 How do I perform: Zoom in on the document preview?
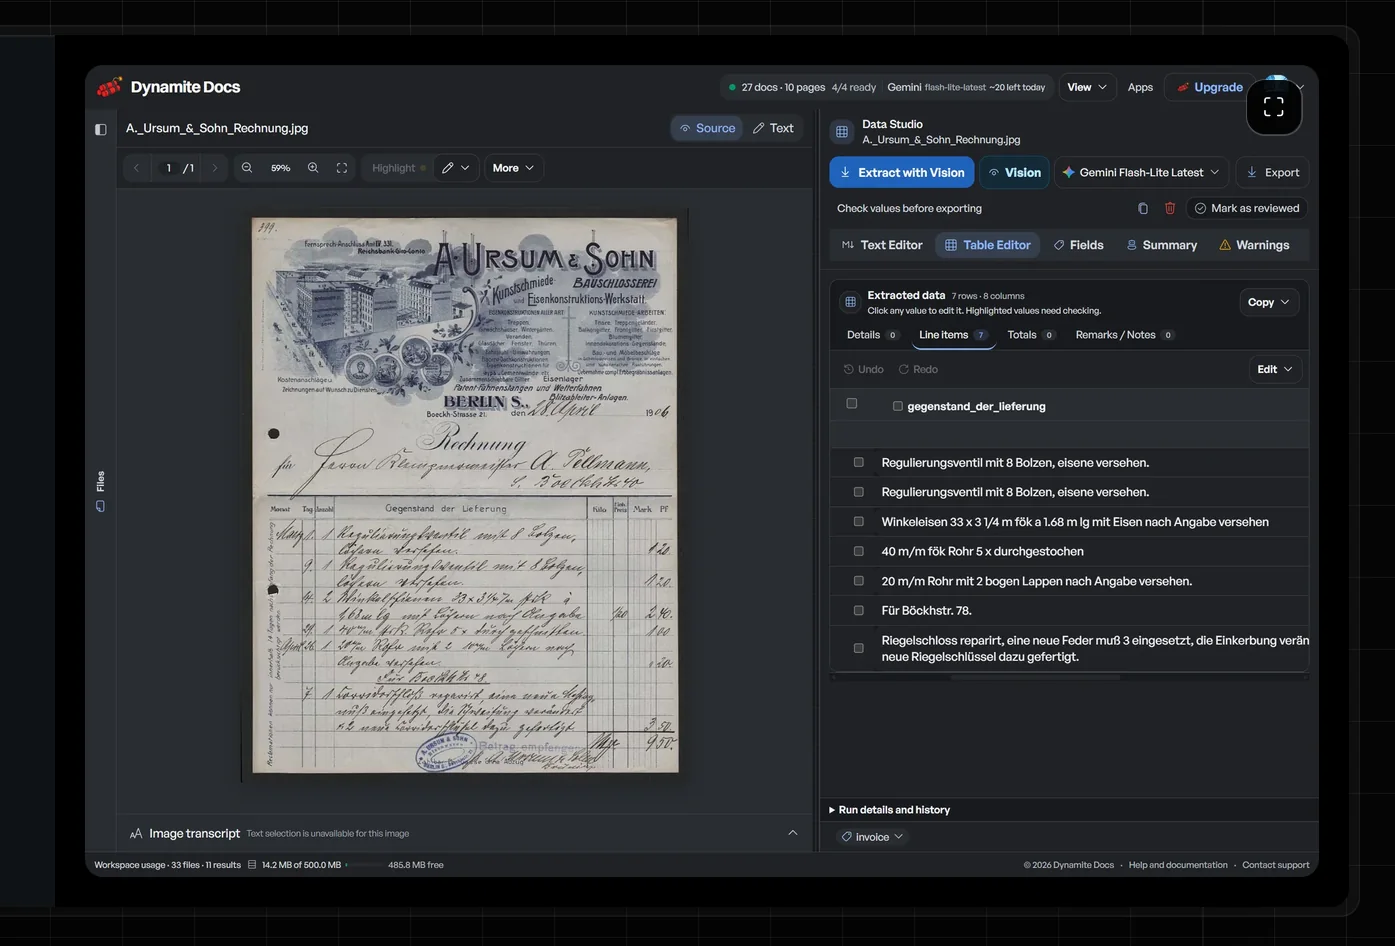click(x=313, y=168)
